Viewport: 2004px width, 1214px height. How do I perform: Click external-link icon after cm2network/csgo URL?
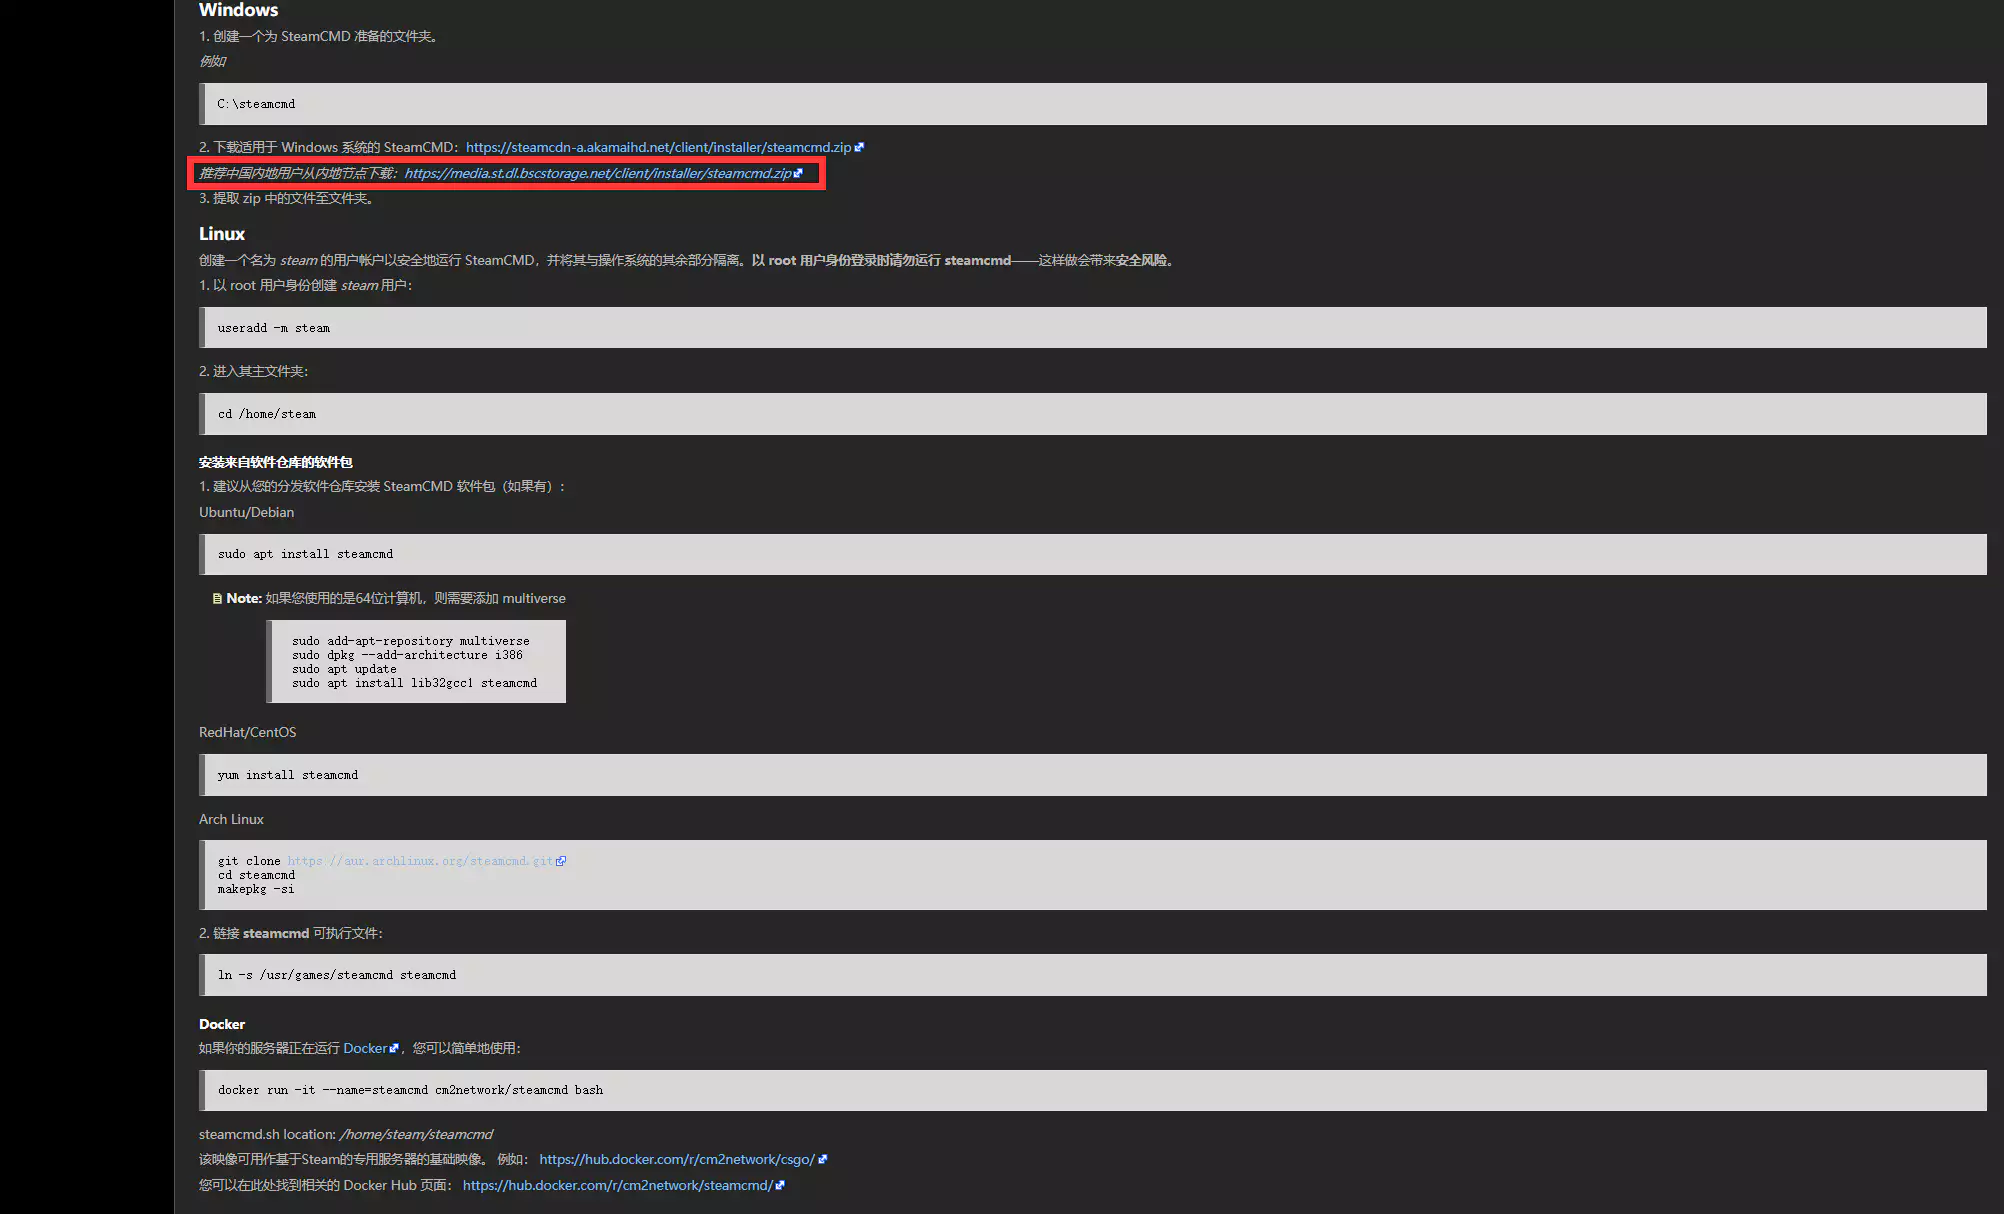[823, 1160]
